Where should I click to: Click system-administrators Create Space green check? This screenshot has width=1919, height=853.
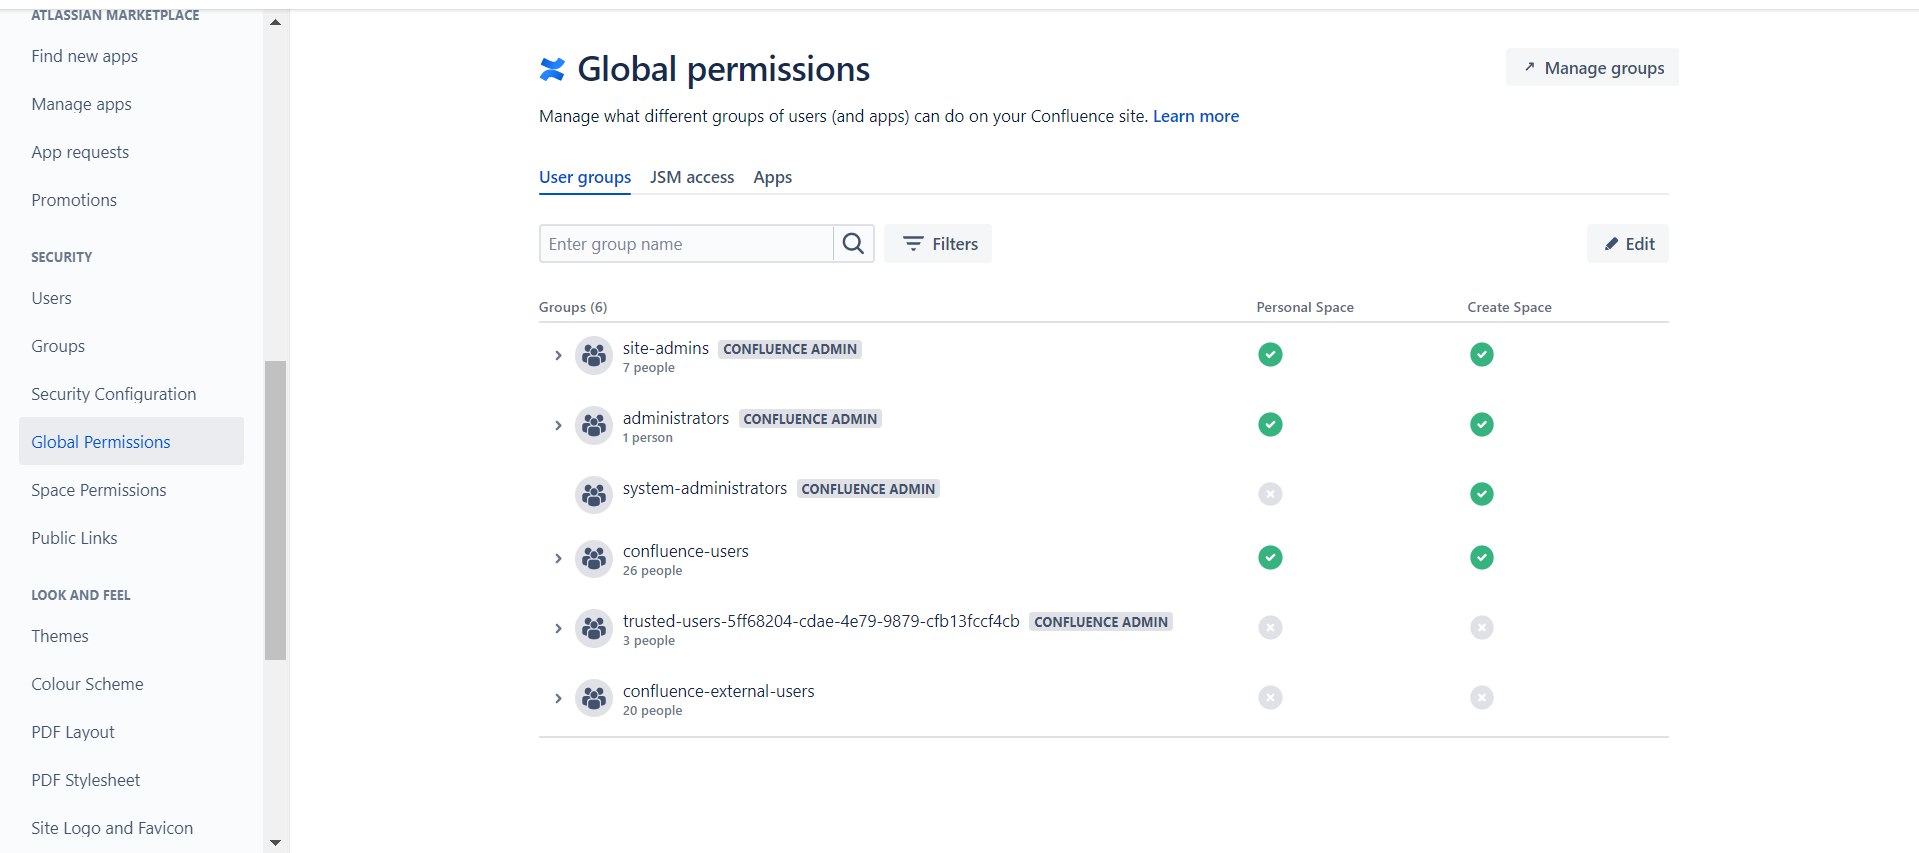click(x=1482, y=494)
